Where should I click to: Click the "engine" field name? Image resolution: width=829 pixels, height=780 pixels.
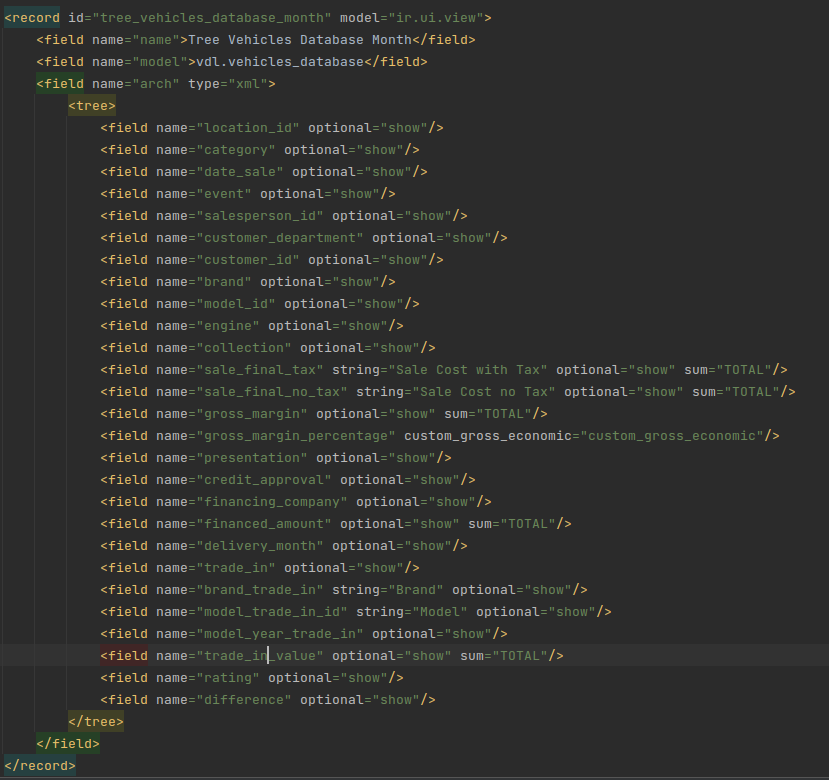click(x=228, y=326)
